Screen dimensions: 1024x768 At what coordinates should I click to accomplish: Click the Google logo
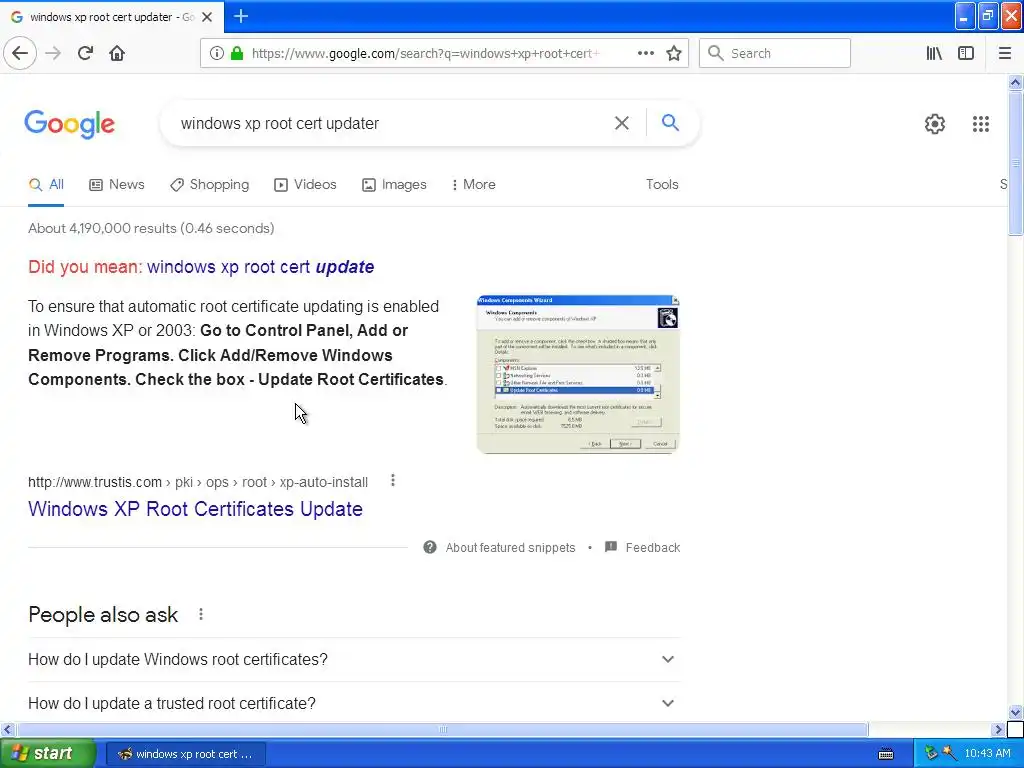[x=70, y=123]
